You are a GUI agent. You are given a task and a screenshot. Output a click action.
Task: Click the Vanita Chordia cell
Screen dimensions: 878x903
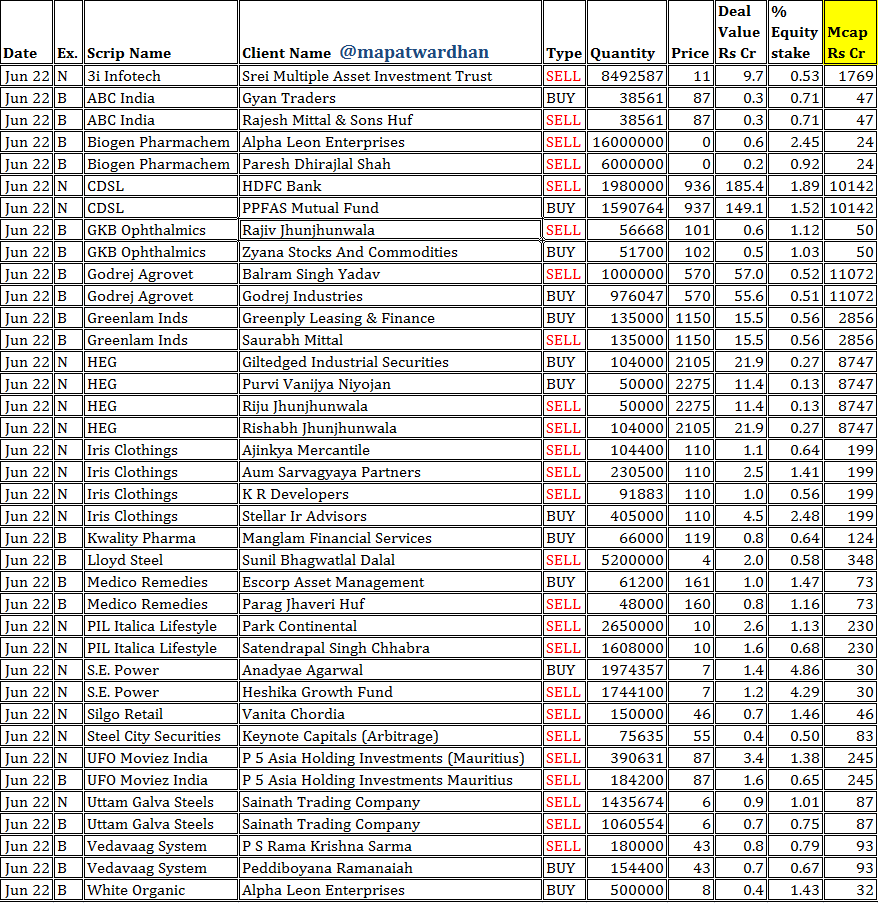390,714
